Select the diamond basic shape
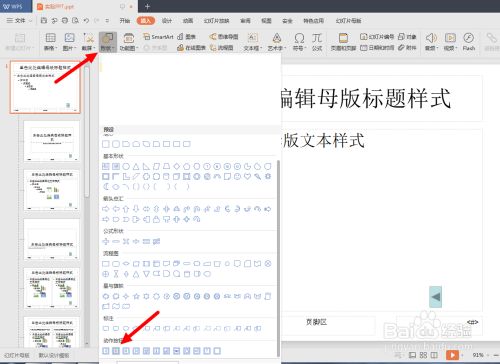 coord(176,166)
